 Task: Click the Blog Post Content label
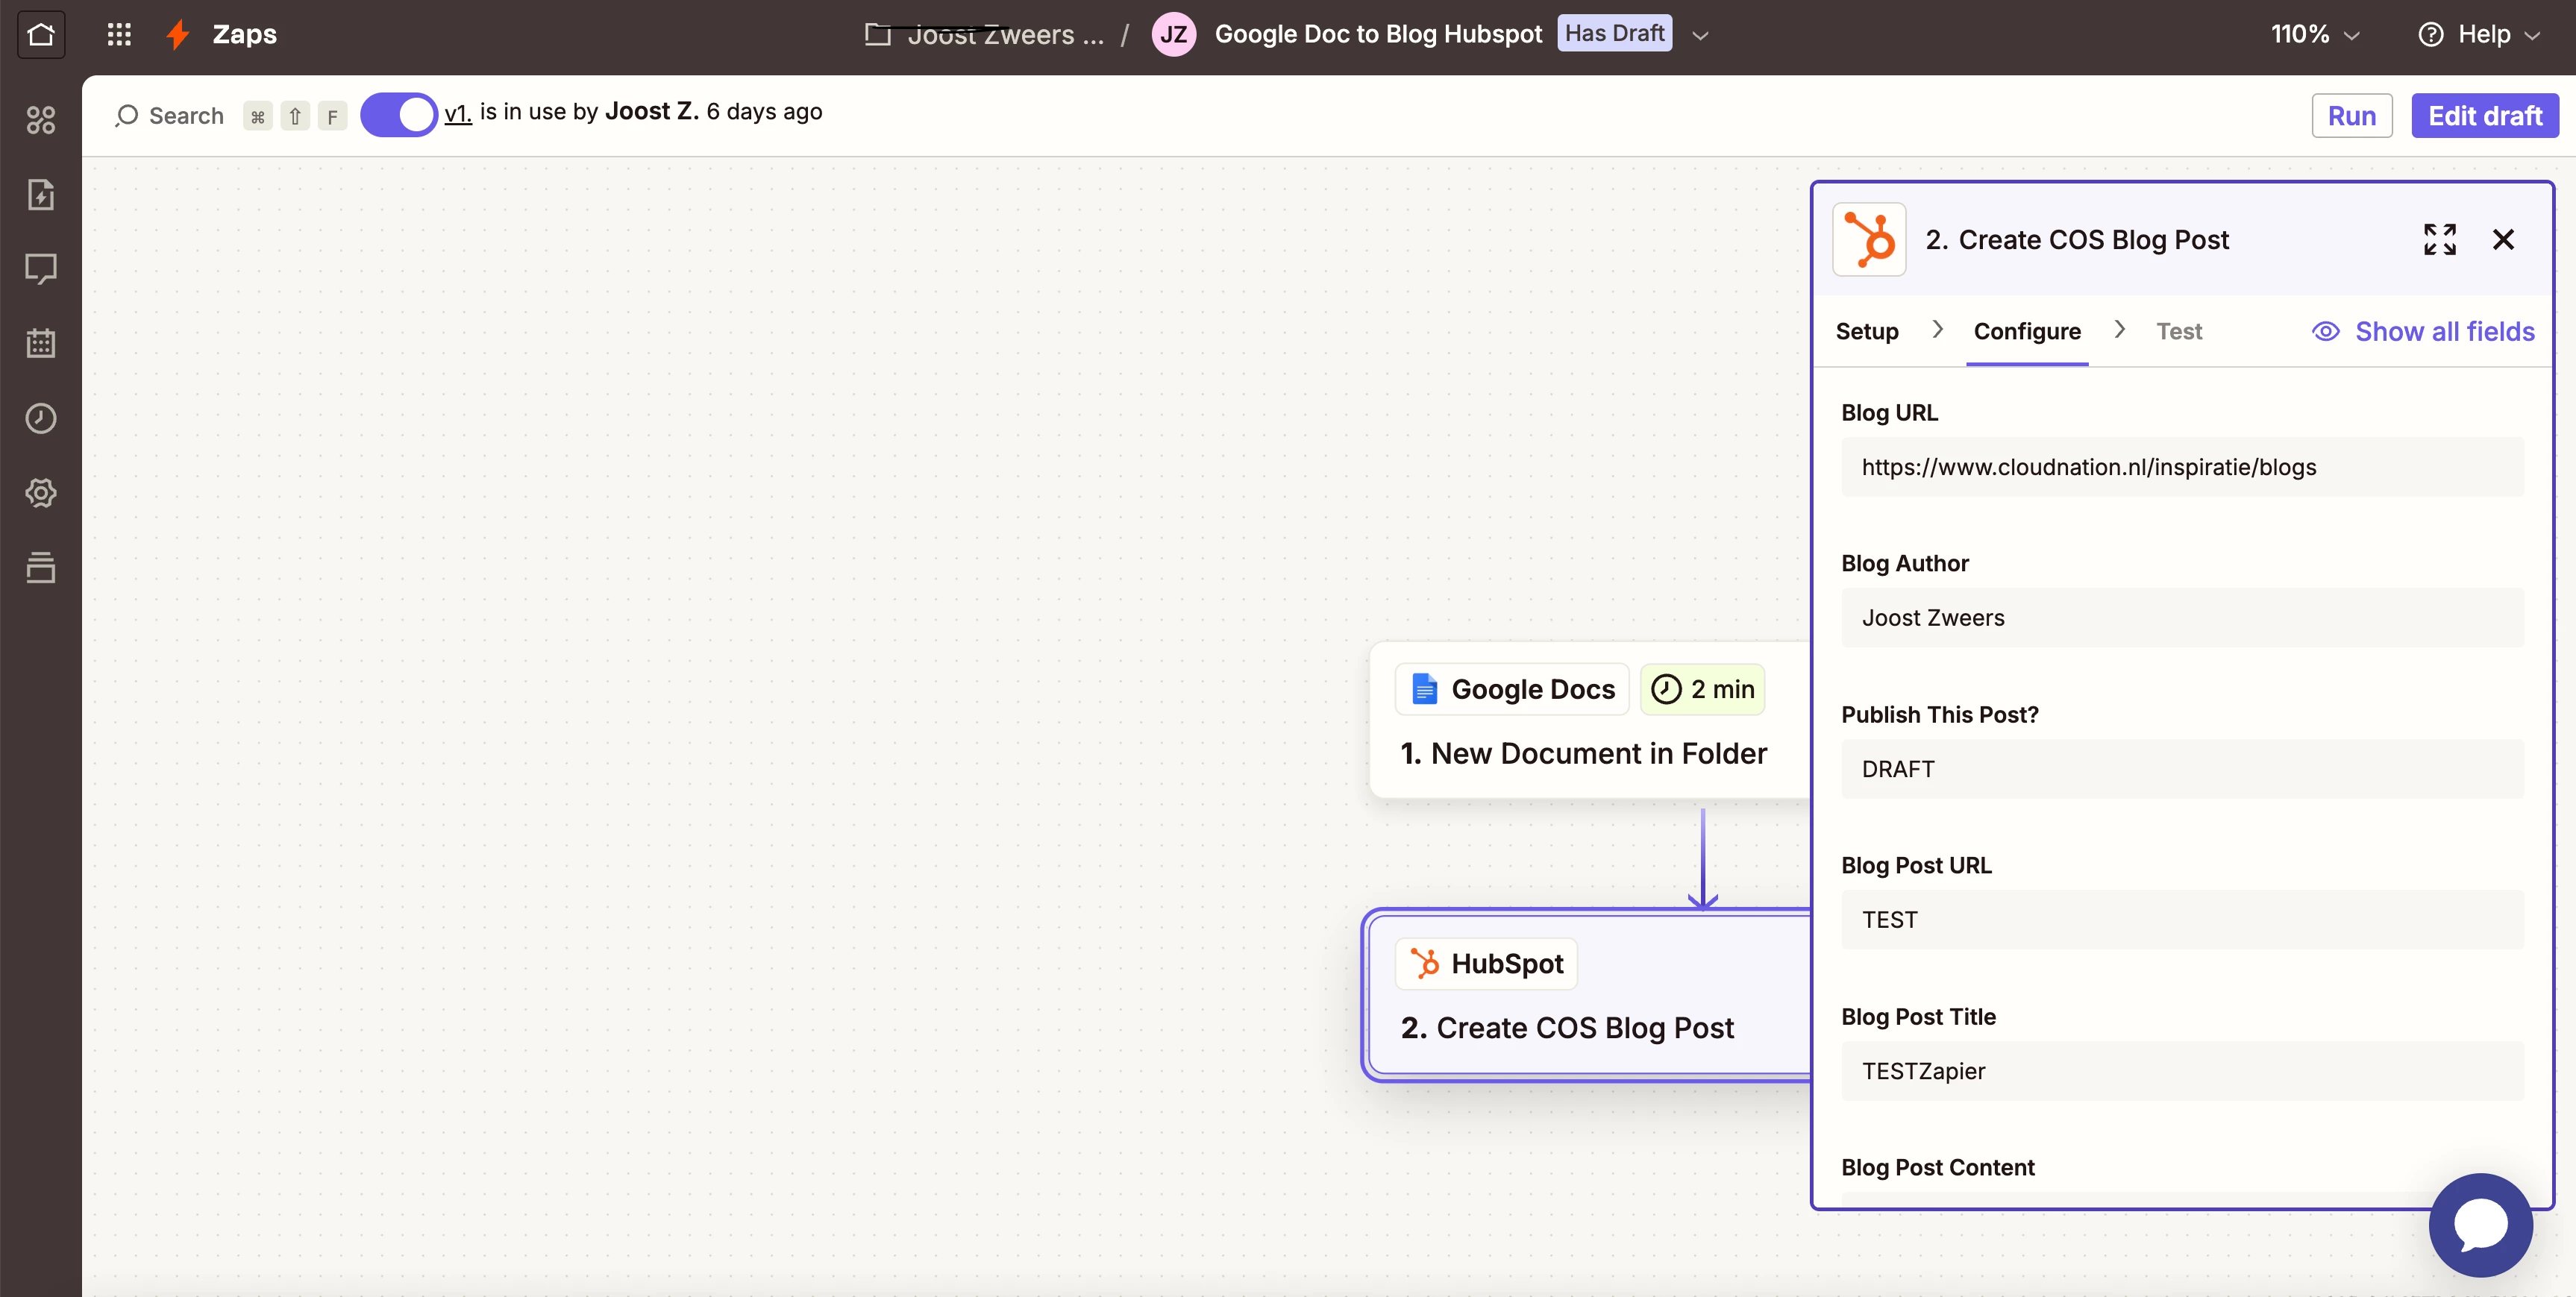(1937, 1167)
